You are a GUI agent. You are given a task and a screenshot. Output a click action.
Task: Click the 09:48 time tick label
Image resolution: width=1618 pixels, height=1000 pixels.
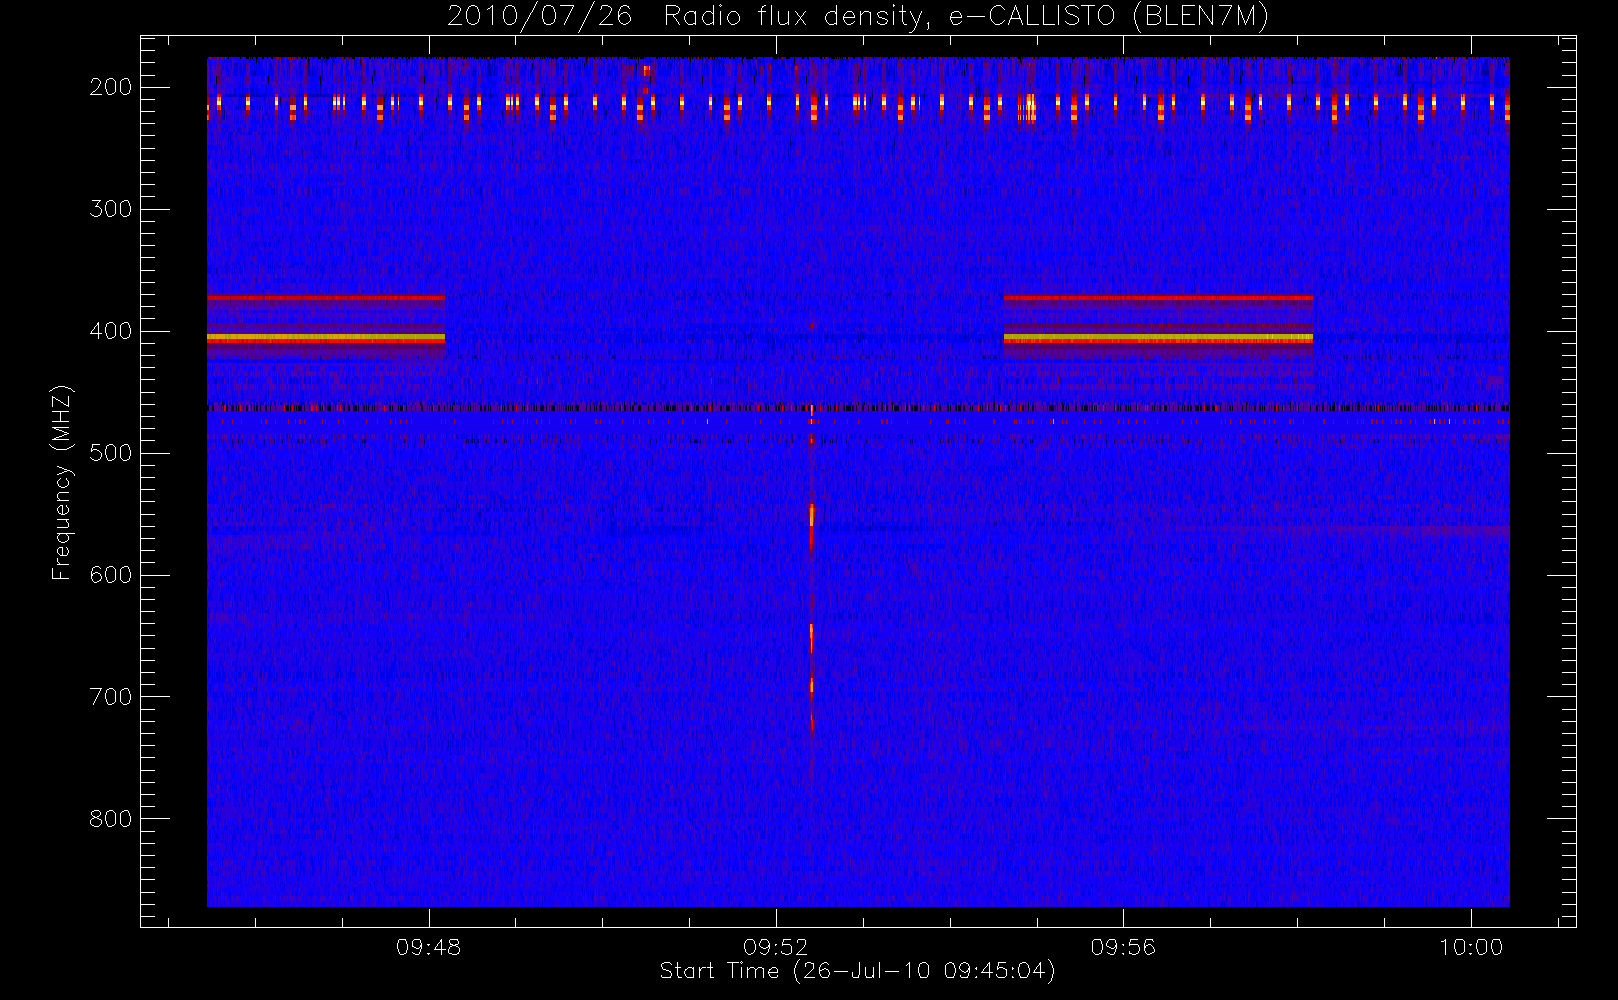click(x=428, y=947)
